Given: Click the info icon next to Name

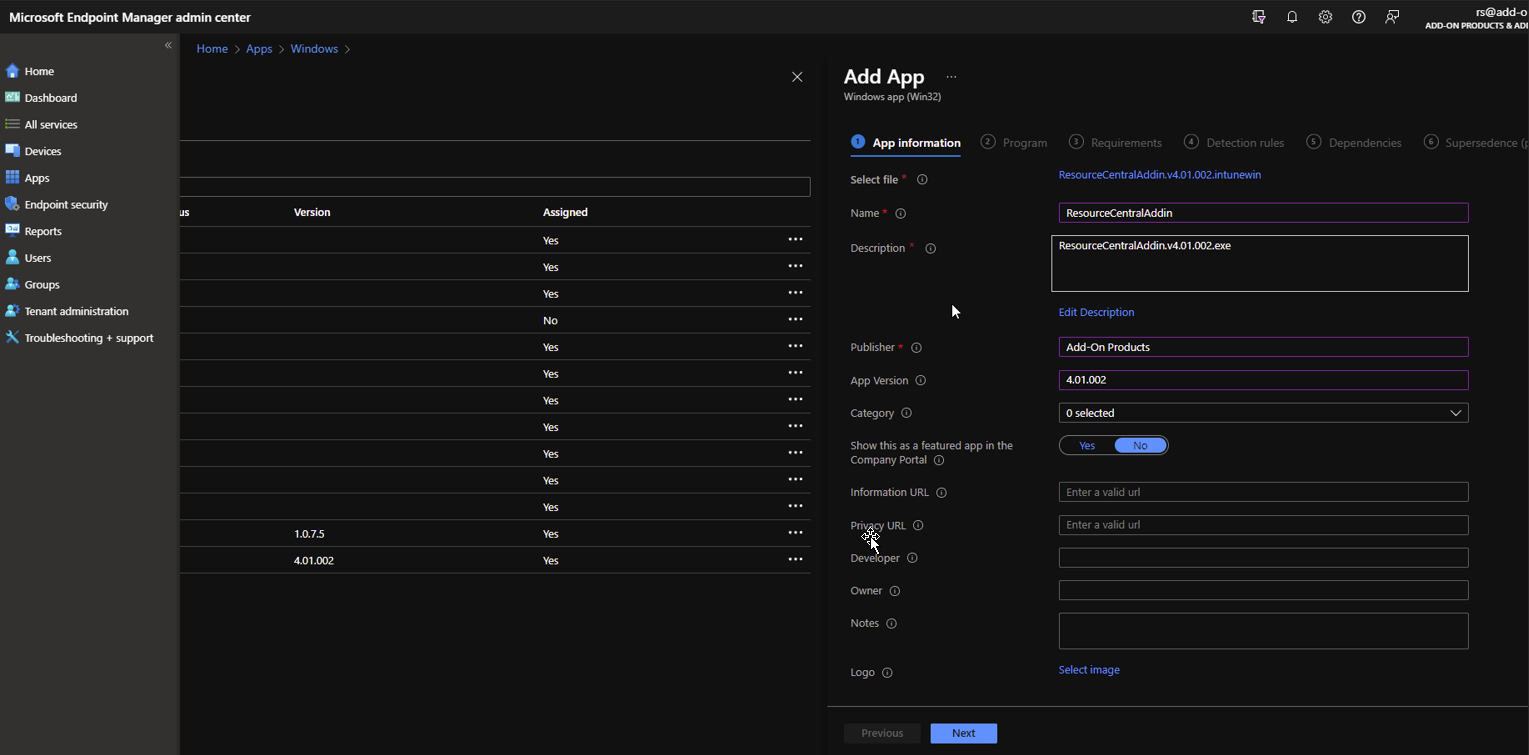Looking at the screenshot, I should coord(900,213).
